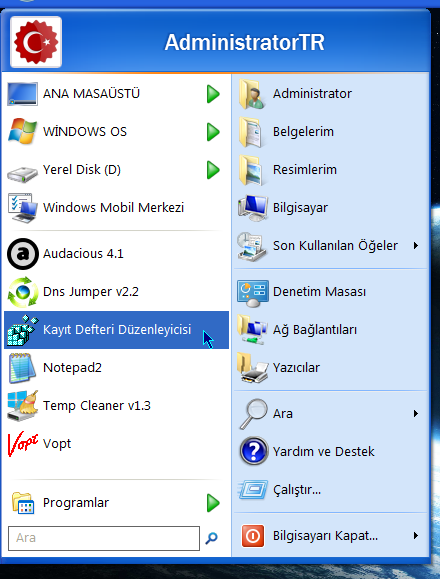Open the Kayıt Defteri Düzenleyicisi registry icon
Screen dimensions: 440x579
pyautogui.click(x=23, y=330)
